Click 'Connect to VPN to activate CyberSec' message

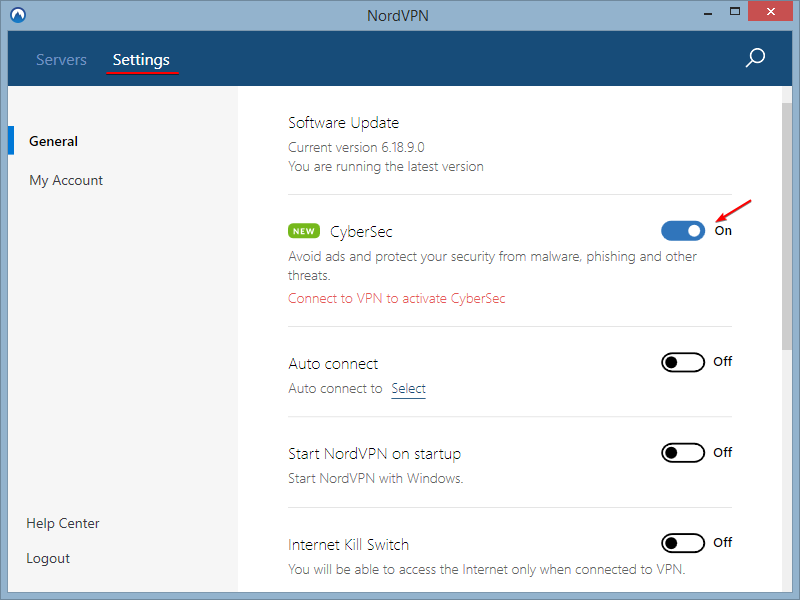tap(396, 298)
